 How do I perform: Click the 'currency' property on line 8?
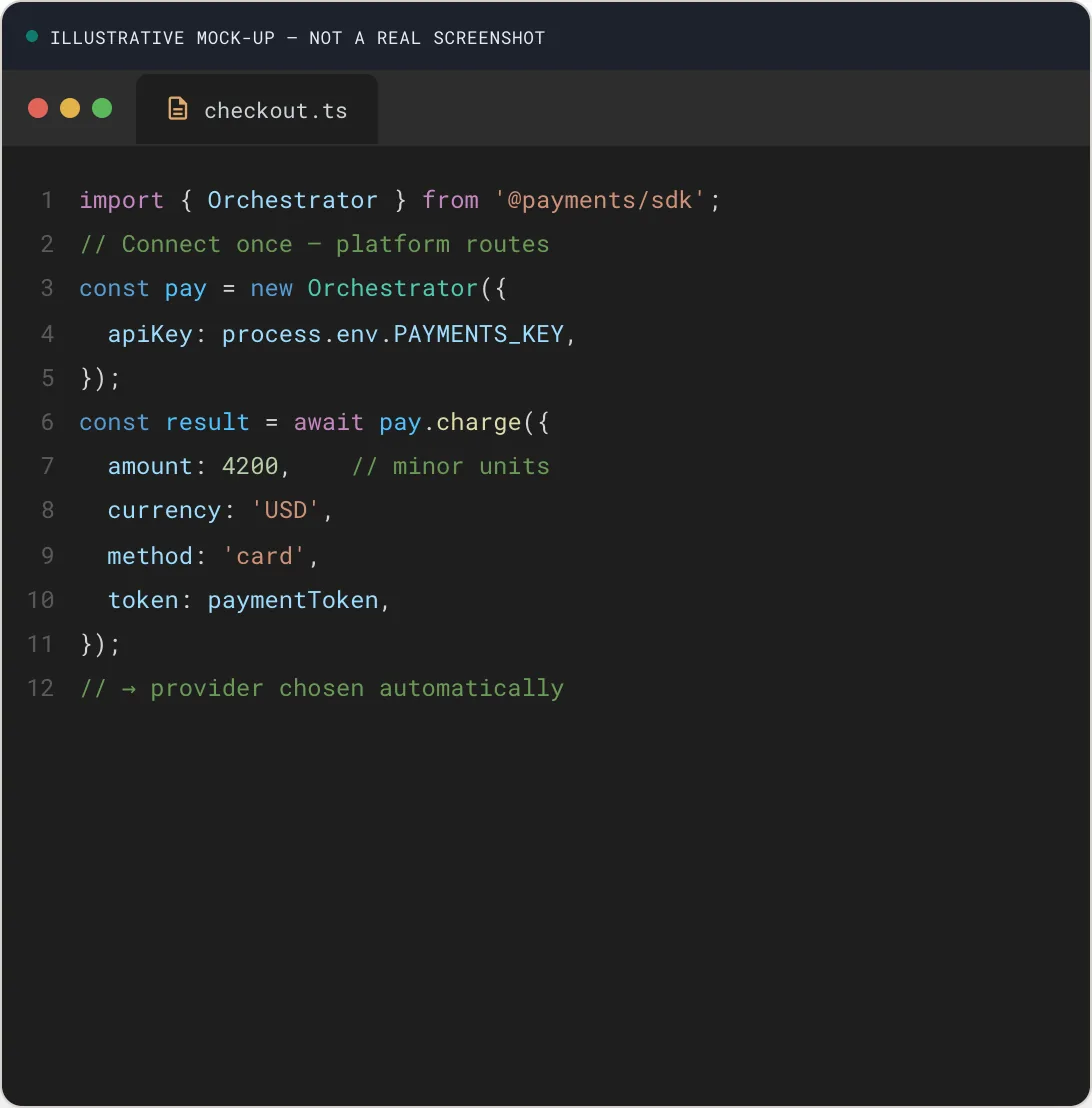coord(164,510)
